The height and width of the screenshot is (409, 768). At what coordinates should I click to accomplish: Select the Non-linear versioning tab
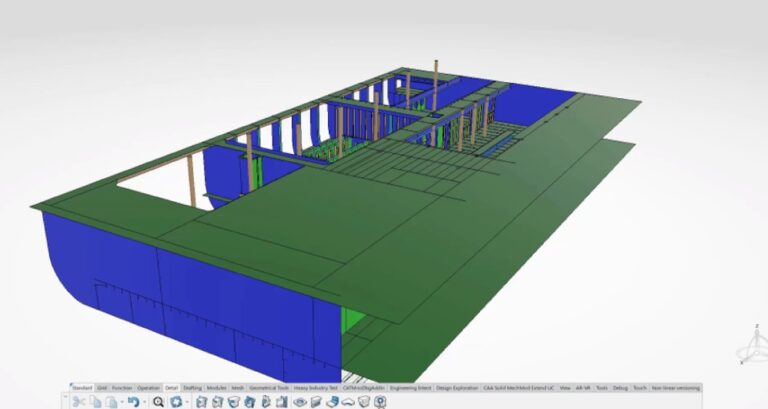[x=675, y=387]
